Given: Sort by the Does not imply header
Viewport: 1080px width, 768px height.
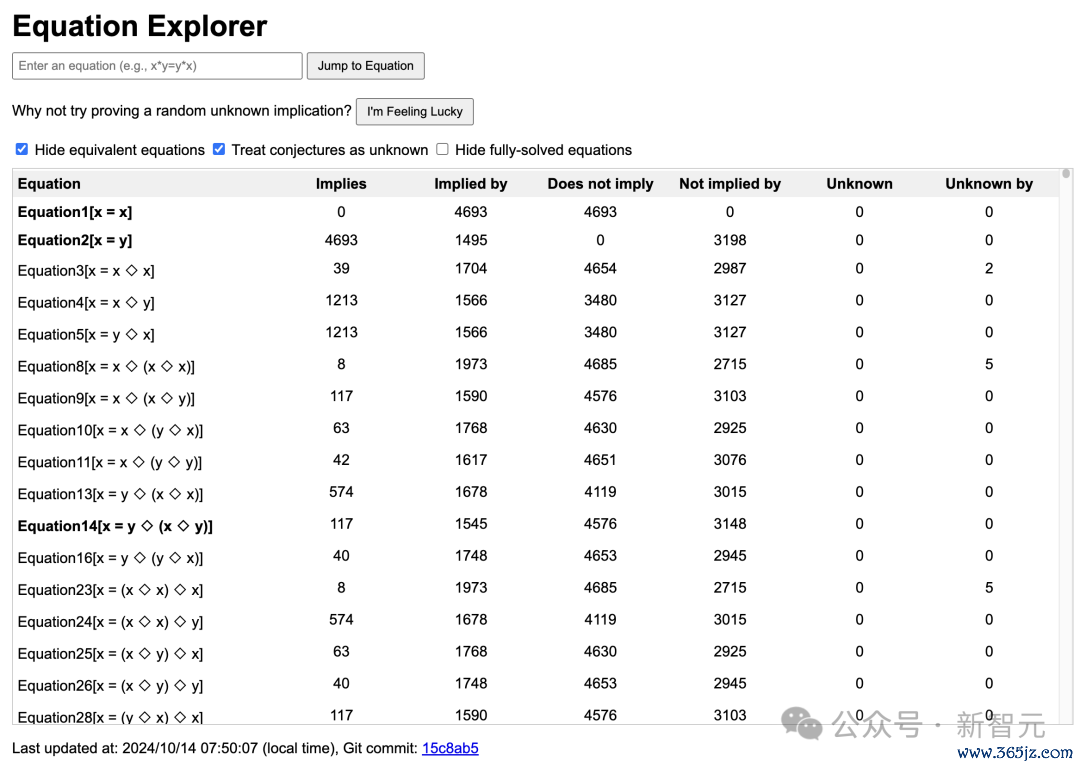Looking at the screenshot, I should tap(600, 184).
